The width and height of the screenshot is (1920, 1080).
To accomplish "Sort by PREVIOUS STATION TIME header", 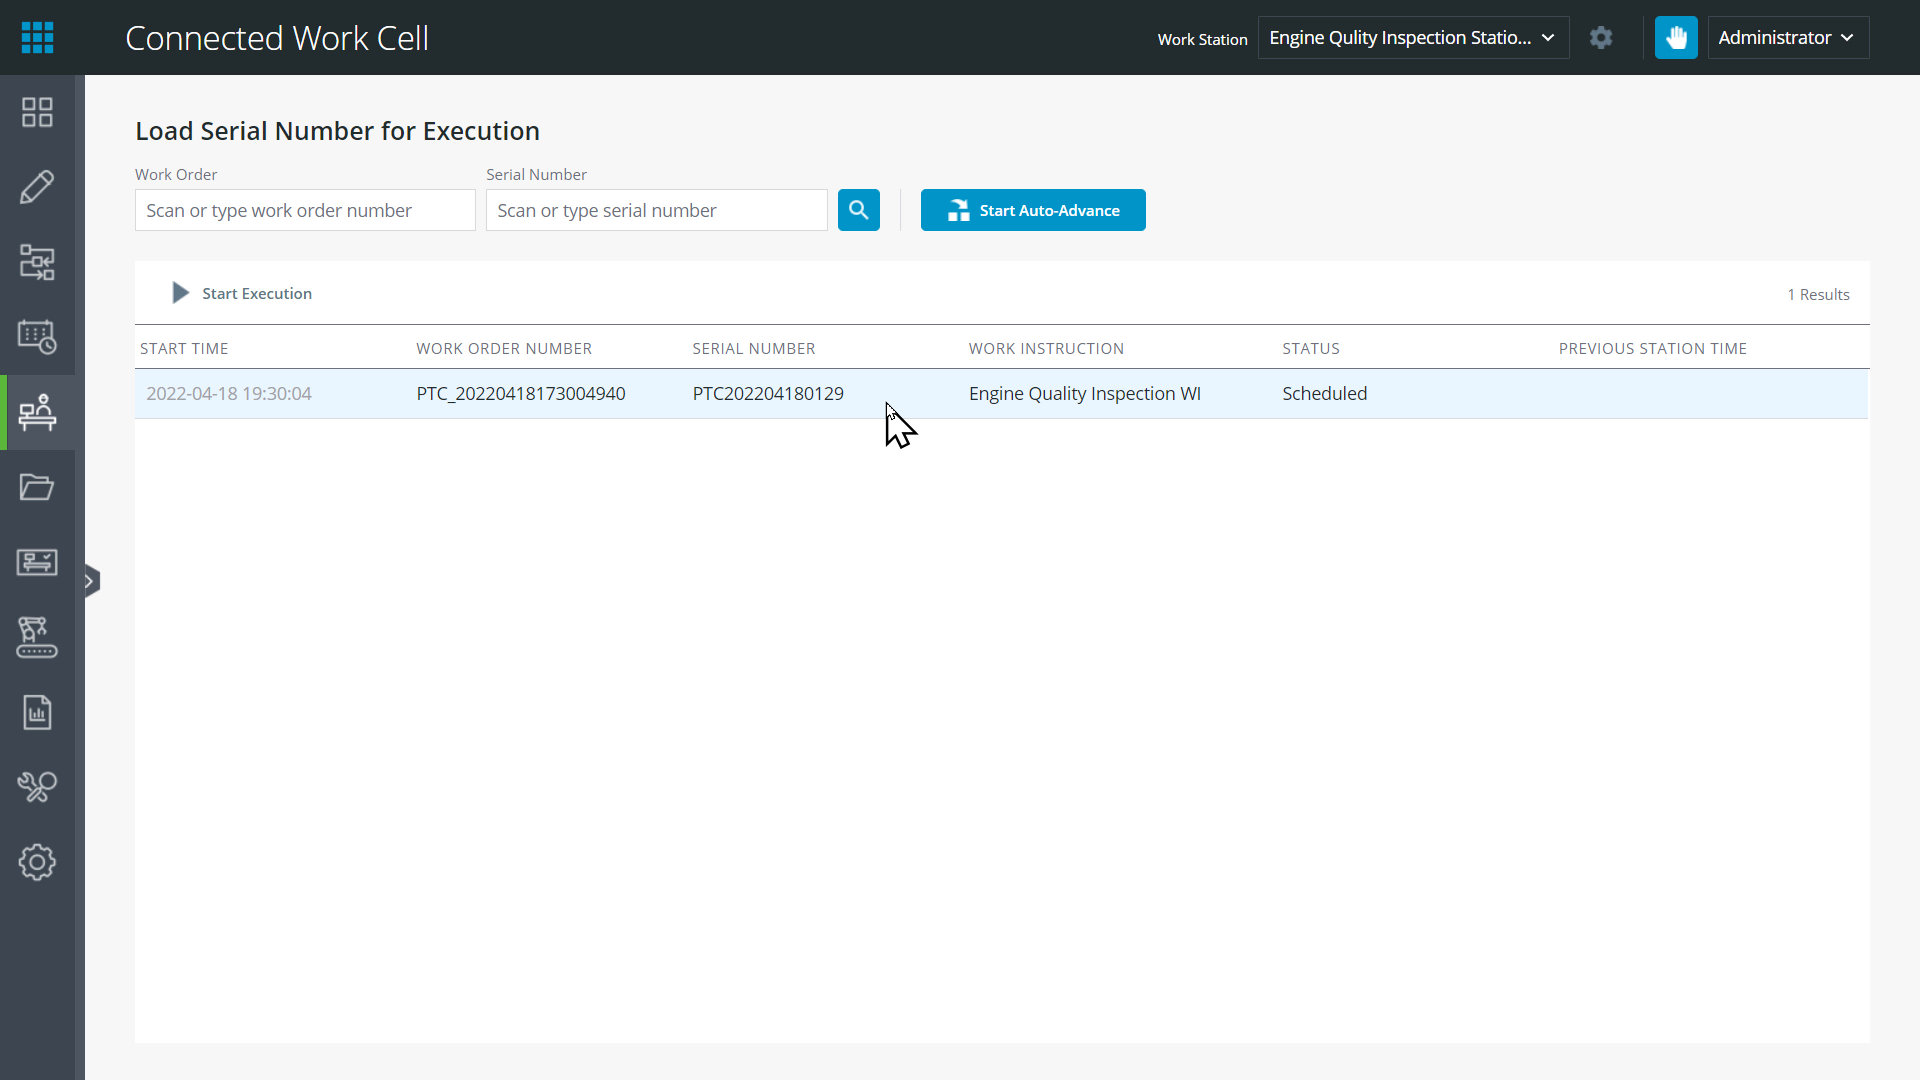I will point(1653,348).
